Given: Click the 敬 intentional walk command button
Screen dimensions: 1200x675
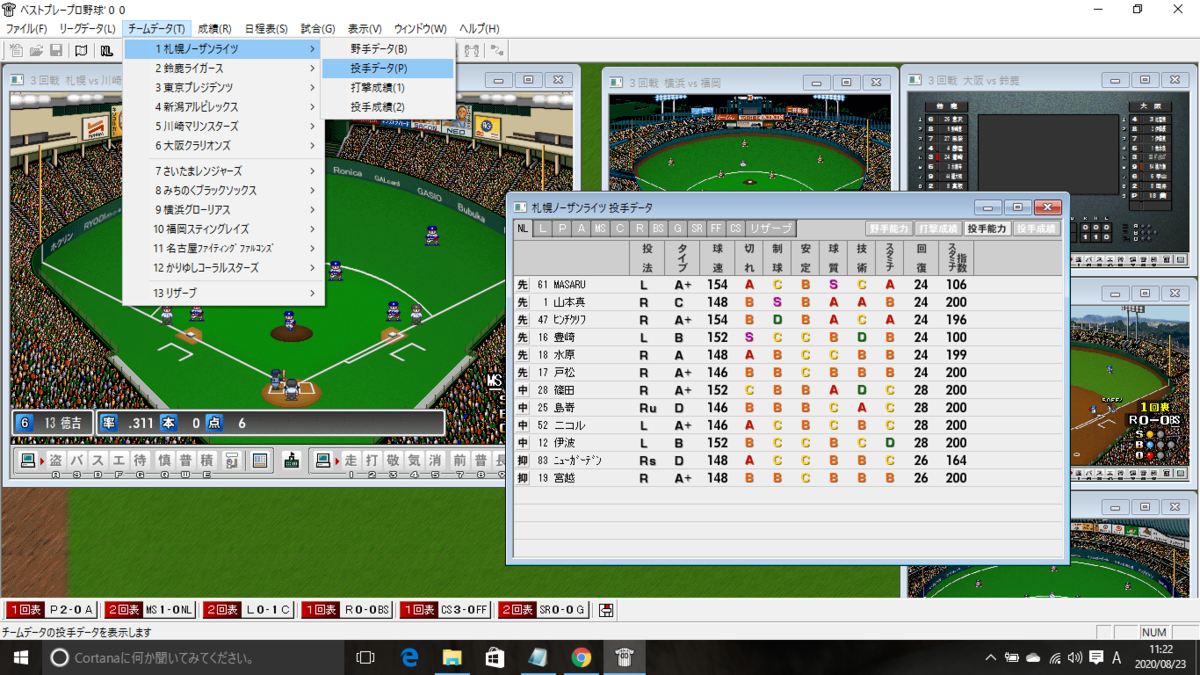Looking at the screenshot, I should click(392, 460).
